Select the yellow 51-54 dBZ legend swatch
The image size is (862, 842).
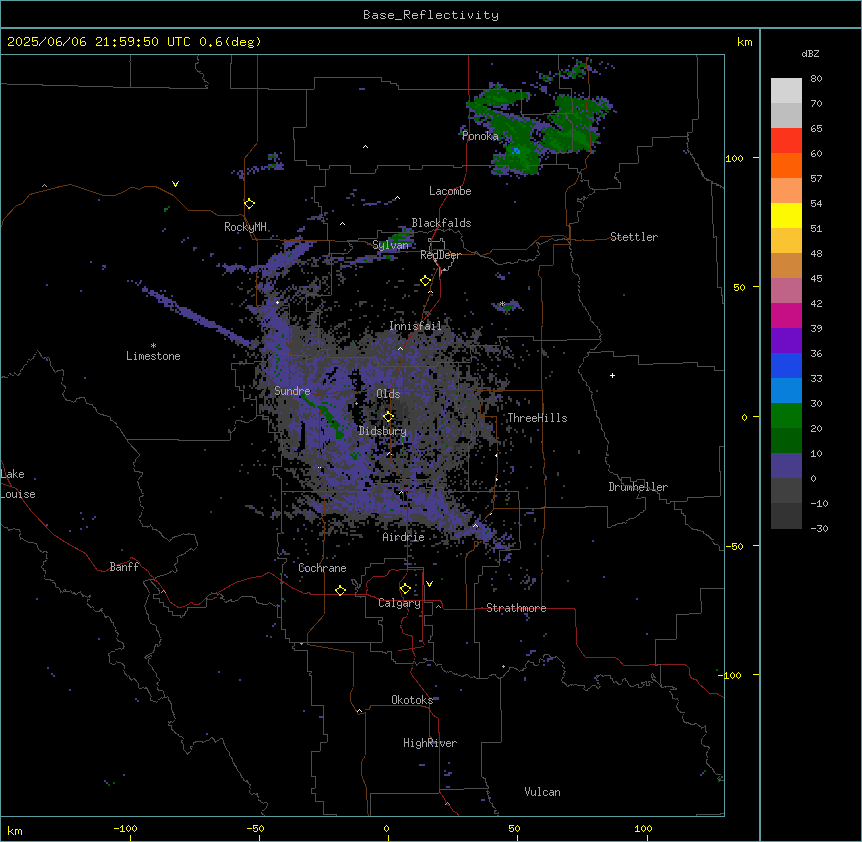click(x=786, y=215)
